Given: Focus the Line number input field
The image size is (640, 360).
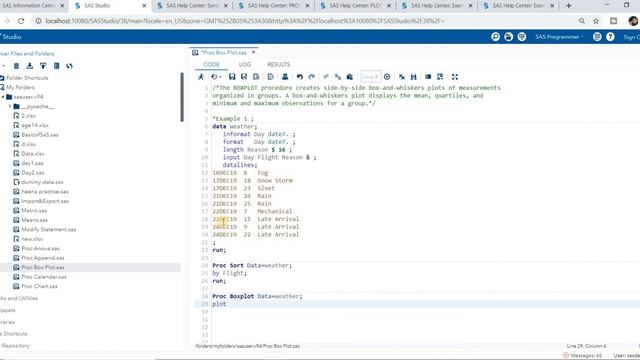Looking at the screenshot, I should click(x=371, y=77).
